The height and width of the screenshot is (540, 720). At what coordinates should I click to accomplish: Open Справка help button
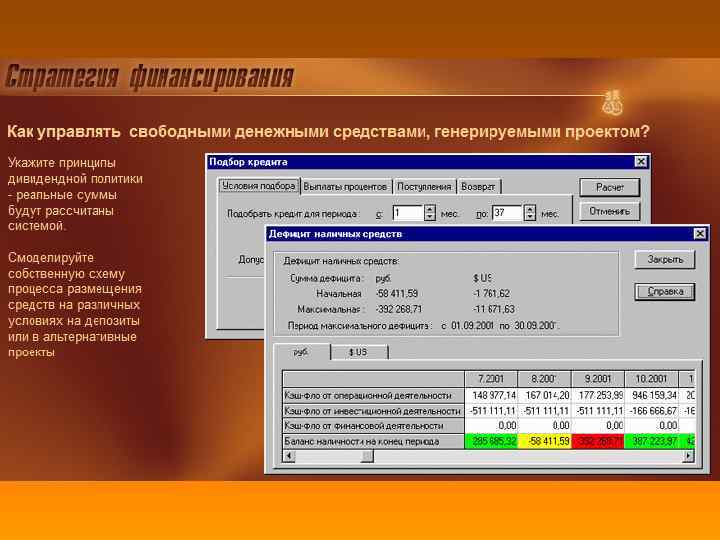tap(665, 292)
